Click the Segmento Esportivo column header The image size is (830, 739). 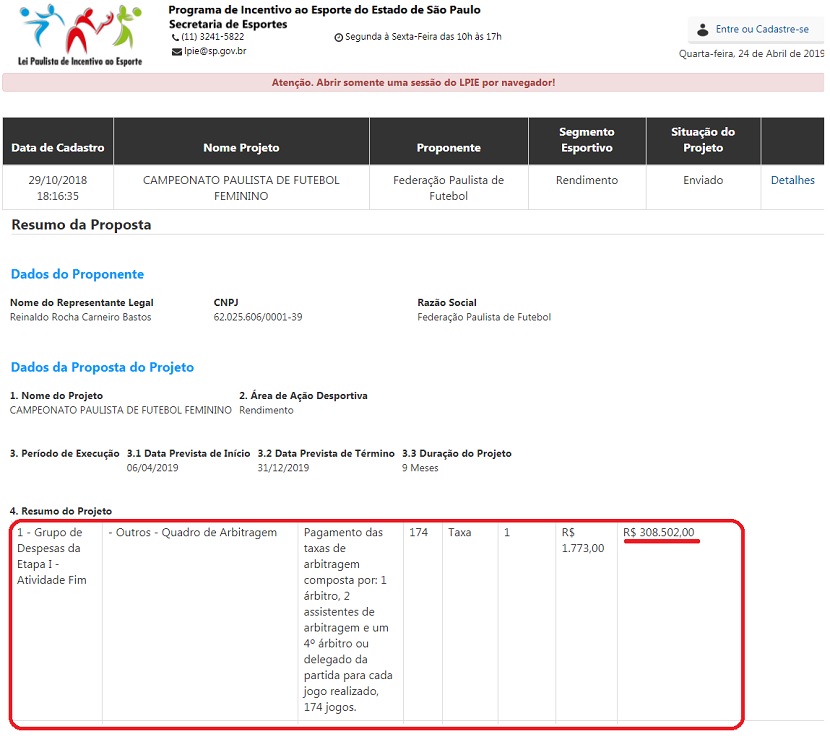click(587, 140)
